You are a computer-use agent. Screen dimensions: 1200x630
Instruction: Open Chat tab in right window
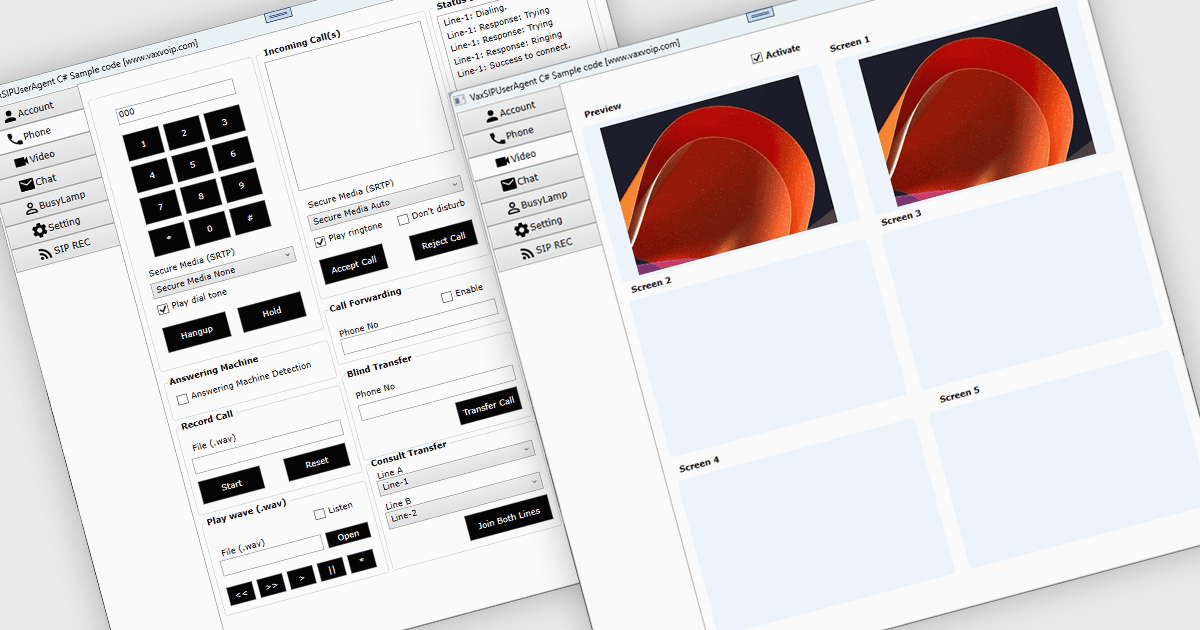coord(522,181)
